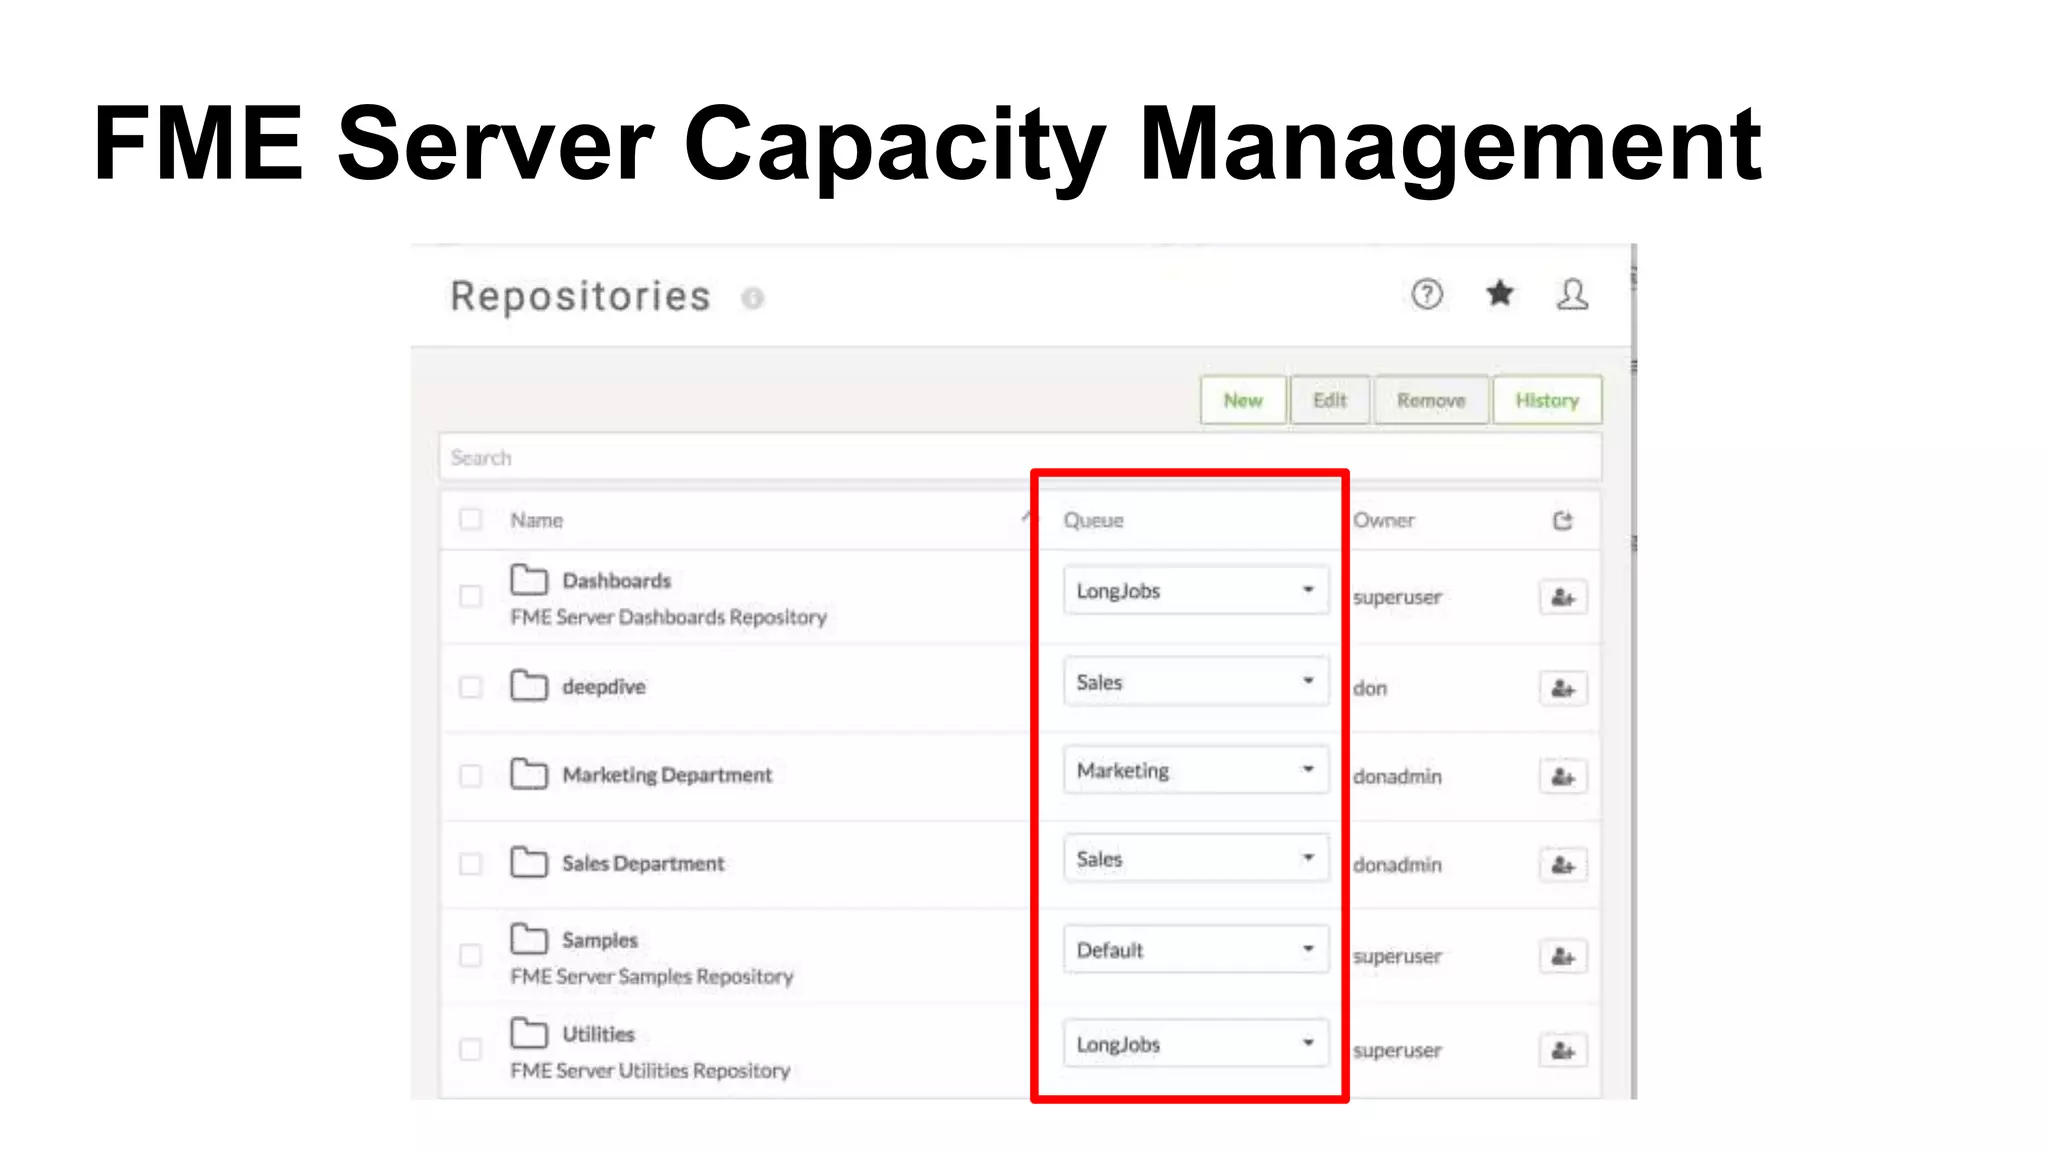This screenshot has height=1152, width=2048.
Task: Click the info icon beside Repositories
Action: point(753,298)
